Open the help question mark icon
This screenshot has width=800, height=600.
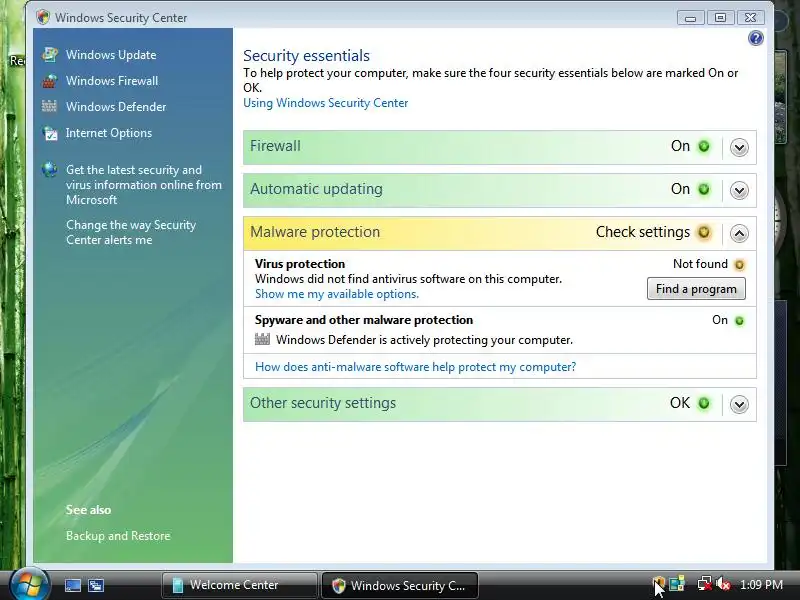tap(756, 38)
